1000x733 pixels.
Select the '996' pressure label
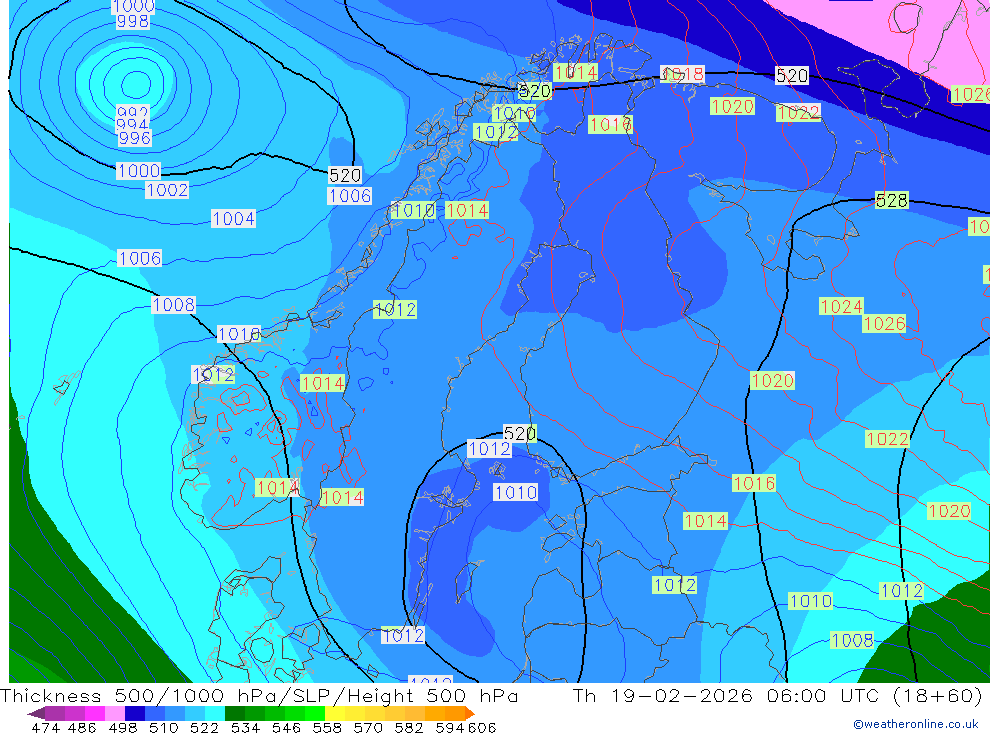tap(135, 138)
